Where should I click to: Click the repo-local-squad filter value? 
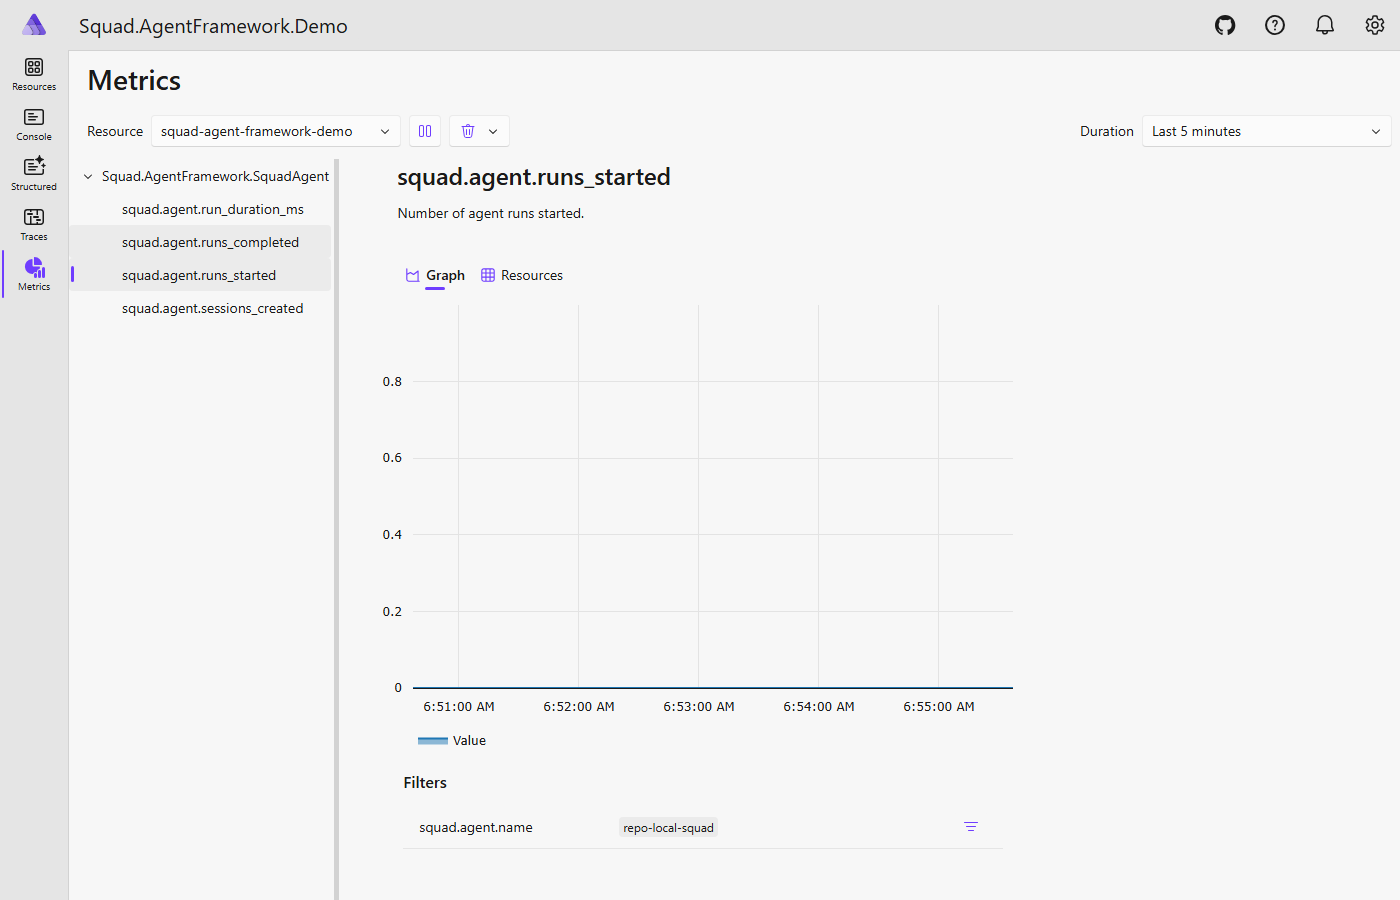click(x=668, y=828)
